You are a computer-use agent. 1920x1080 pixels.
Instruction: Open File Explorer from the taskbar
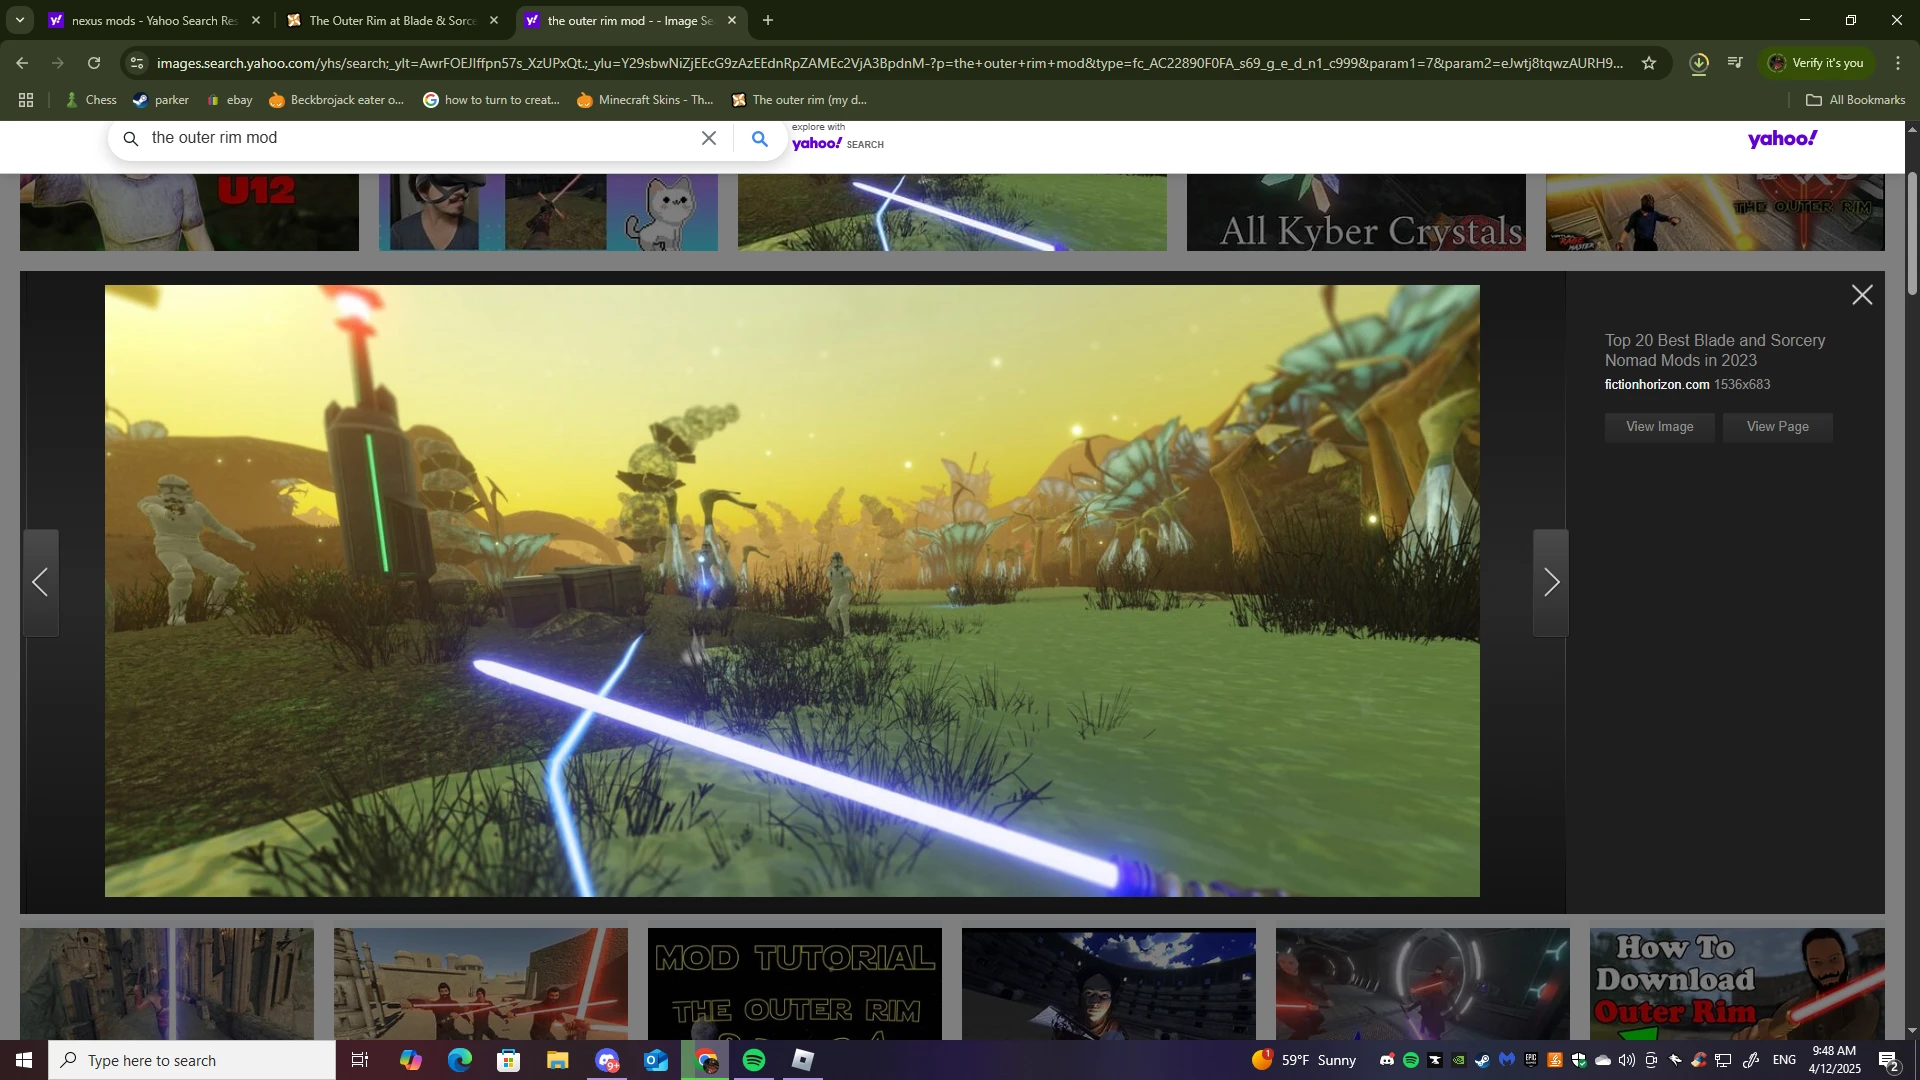[x=557, y=1060]
